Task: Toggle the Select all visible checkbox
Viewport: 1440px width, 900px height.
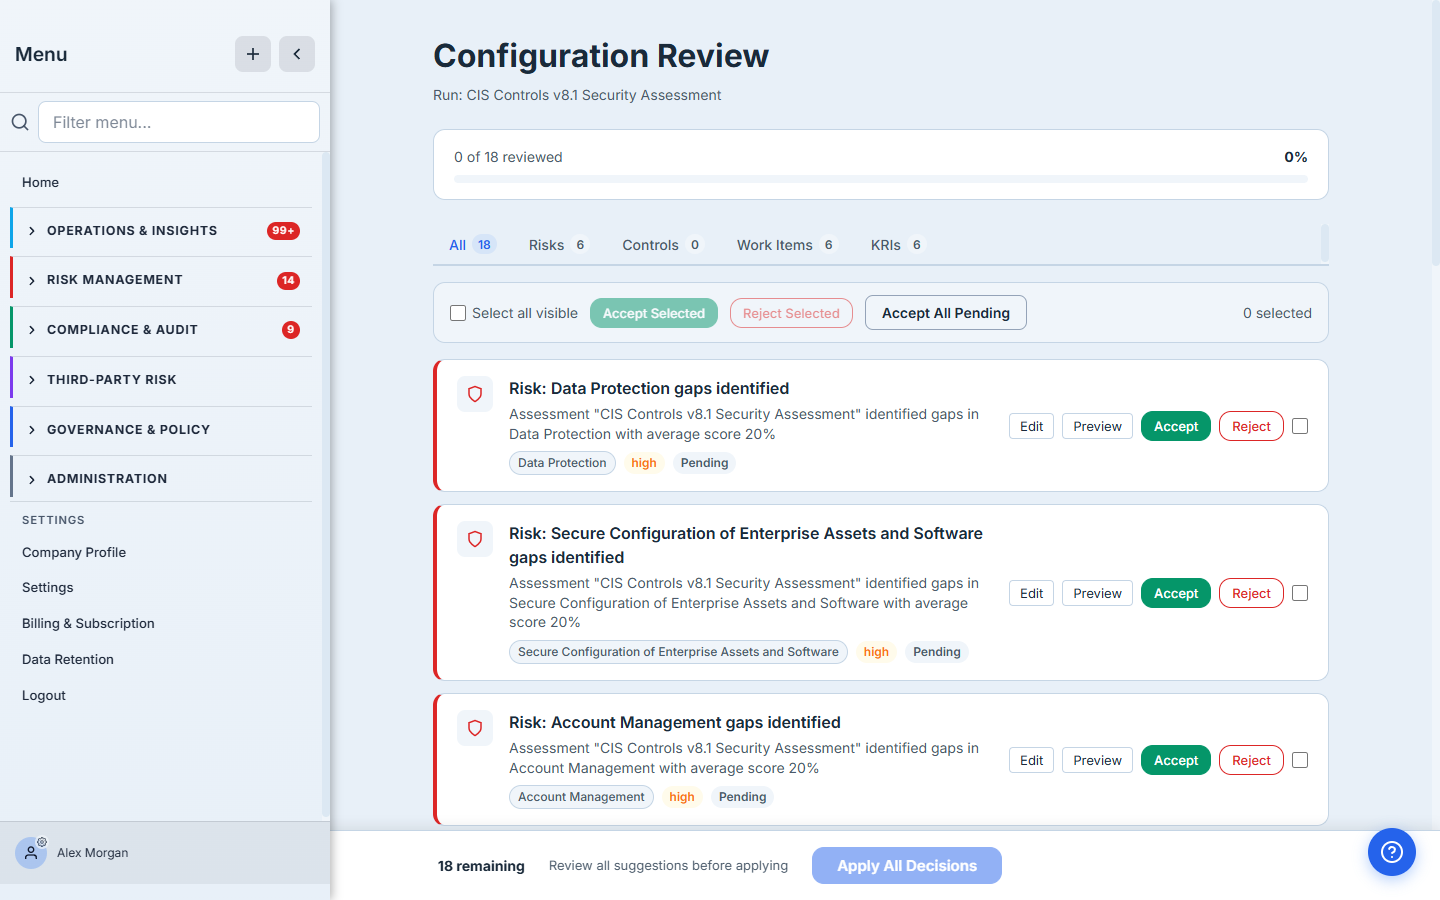Action: 458,313
